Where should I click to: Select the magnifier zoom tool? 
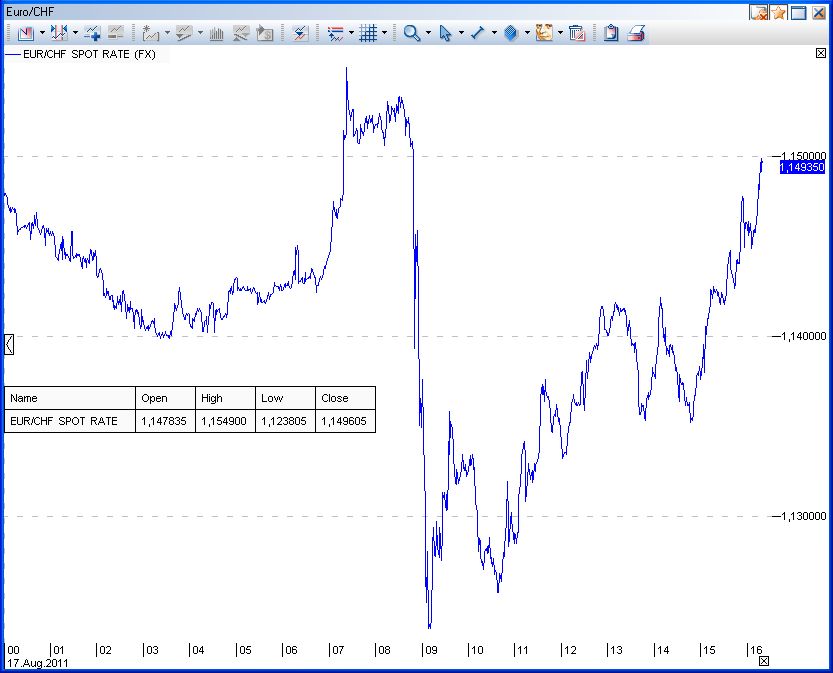coord(412,33)
